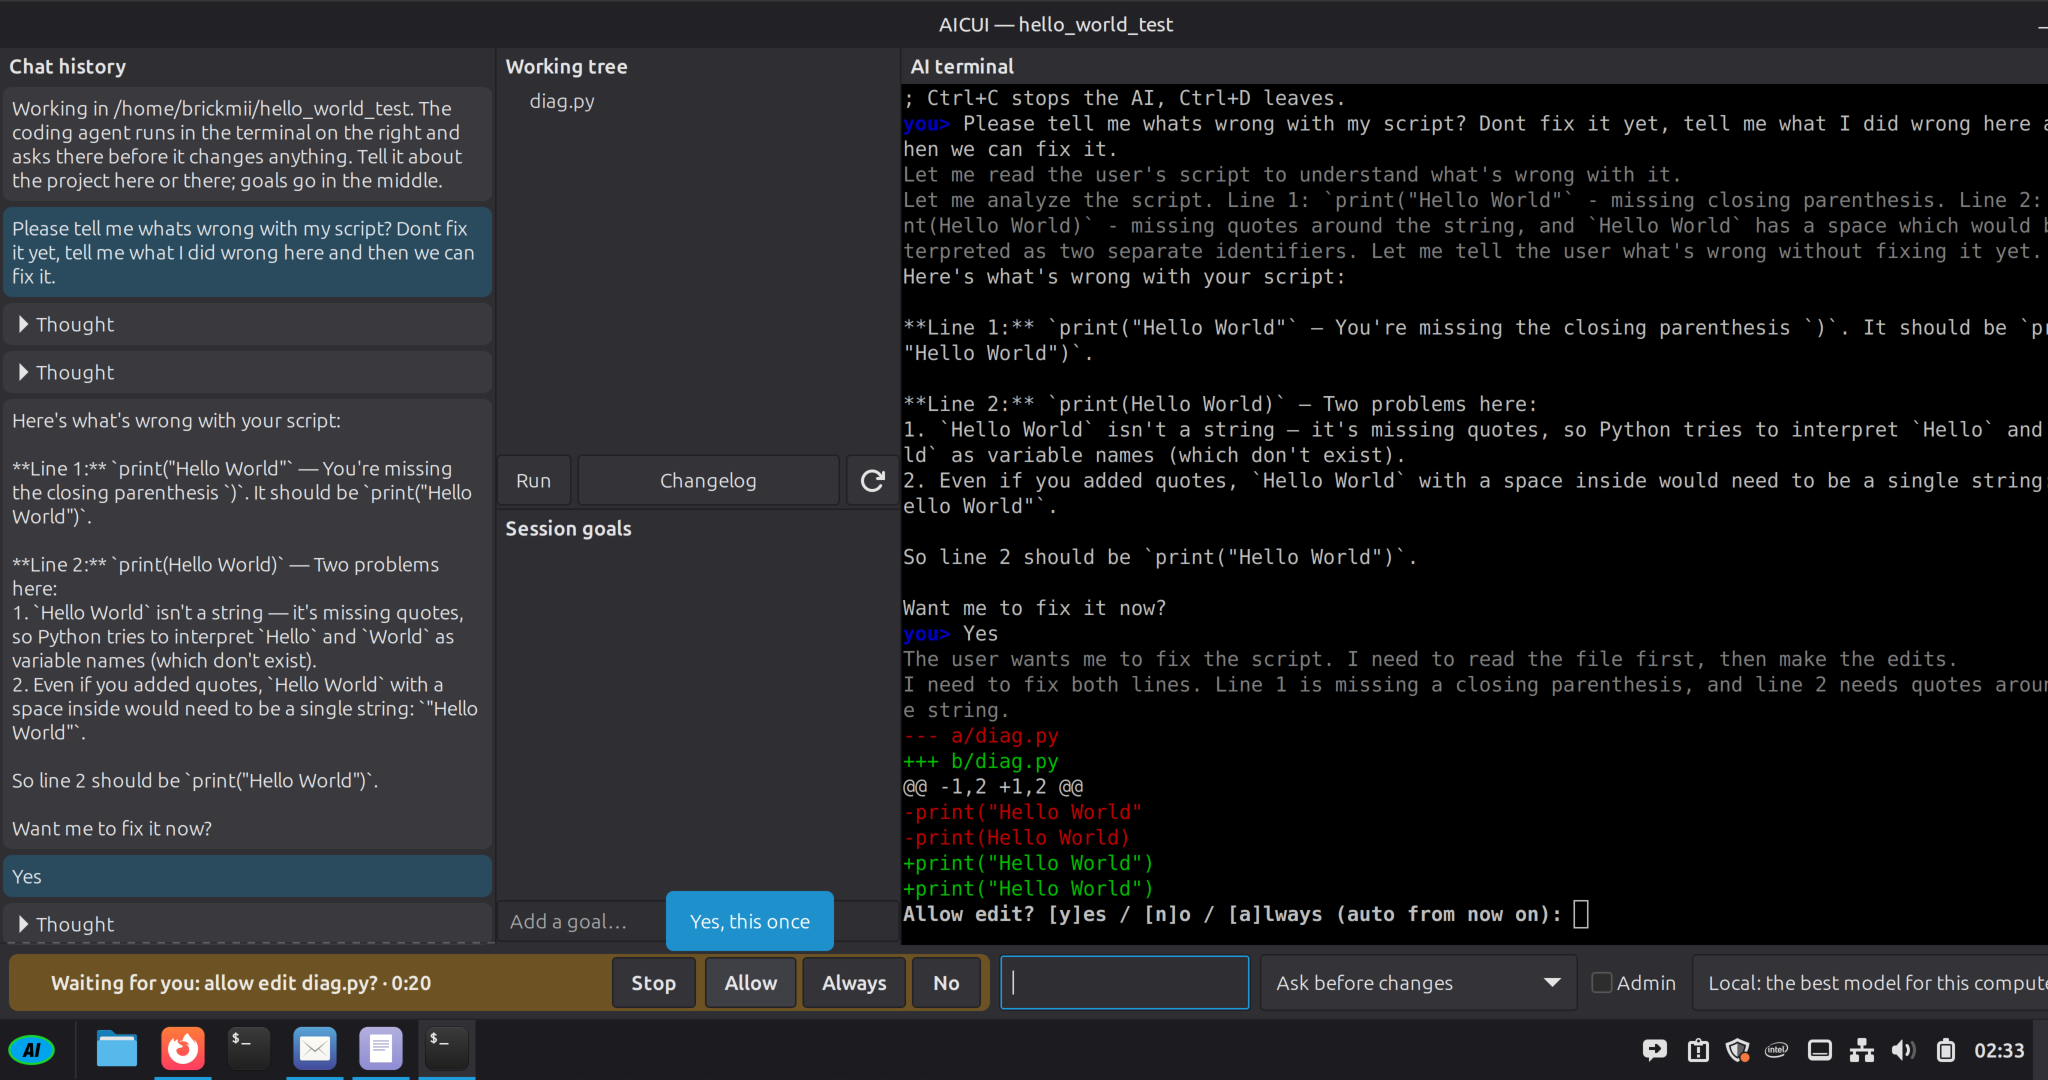
Task: Open the file manager in the taskbar
Action: click(117, 1049)
